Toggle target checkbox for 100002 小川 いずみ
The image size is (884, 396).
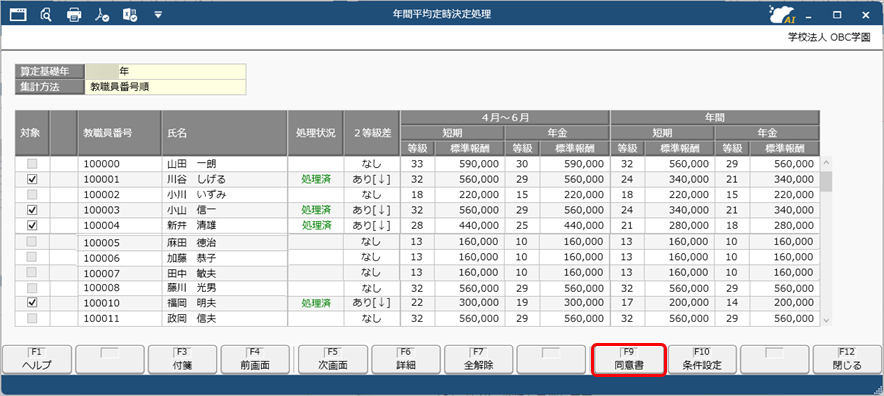click(32, 195)
